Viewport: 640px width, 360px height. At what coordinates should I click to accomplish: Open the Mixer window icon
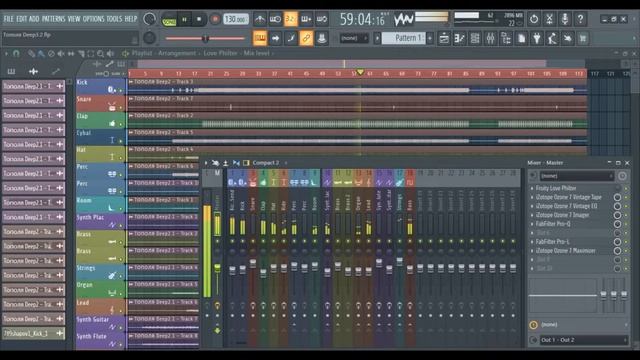coord(490,39)
